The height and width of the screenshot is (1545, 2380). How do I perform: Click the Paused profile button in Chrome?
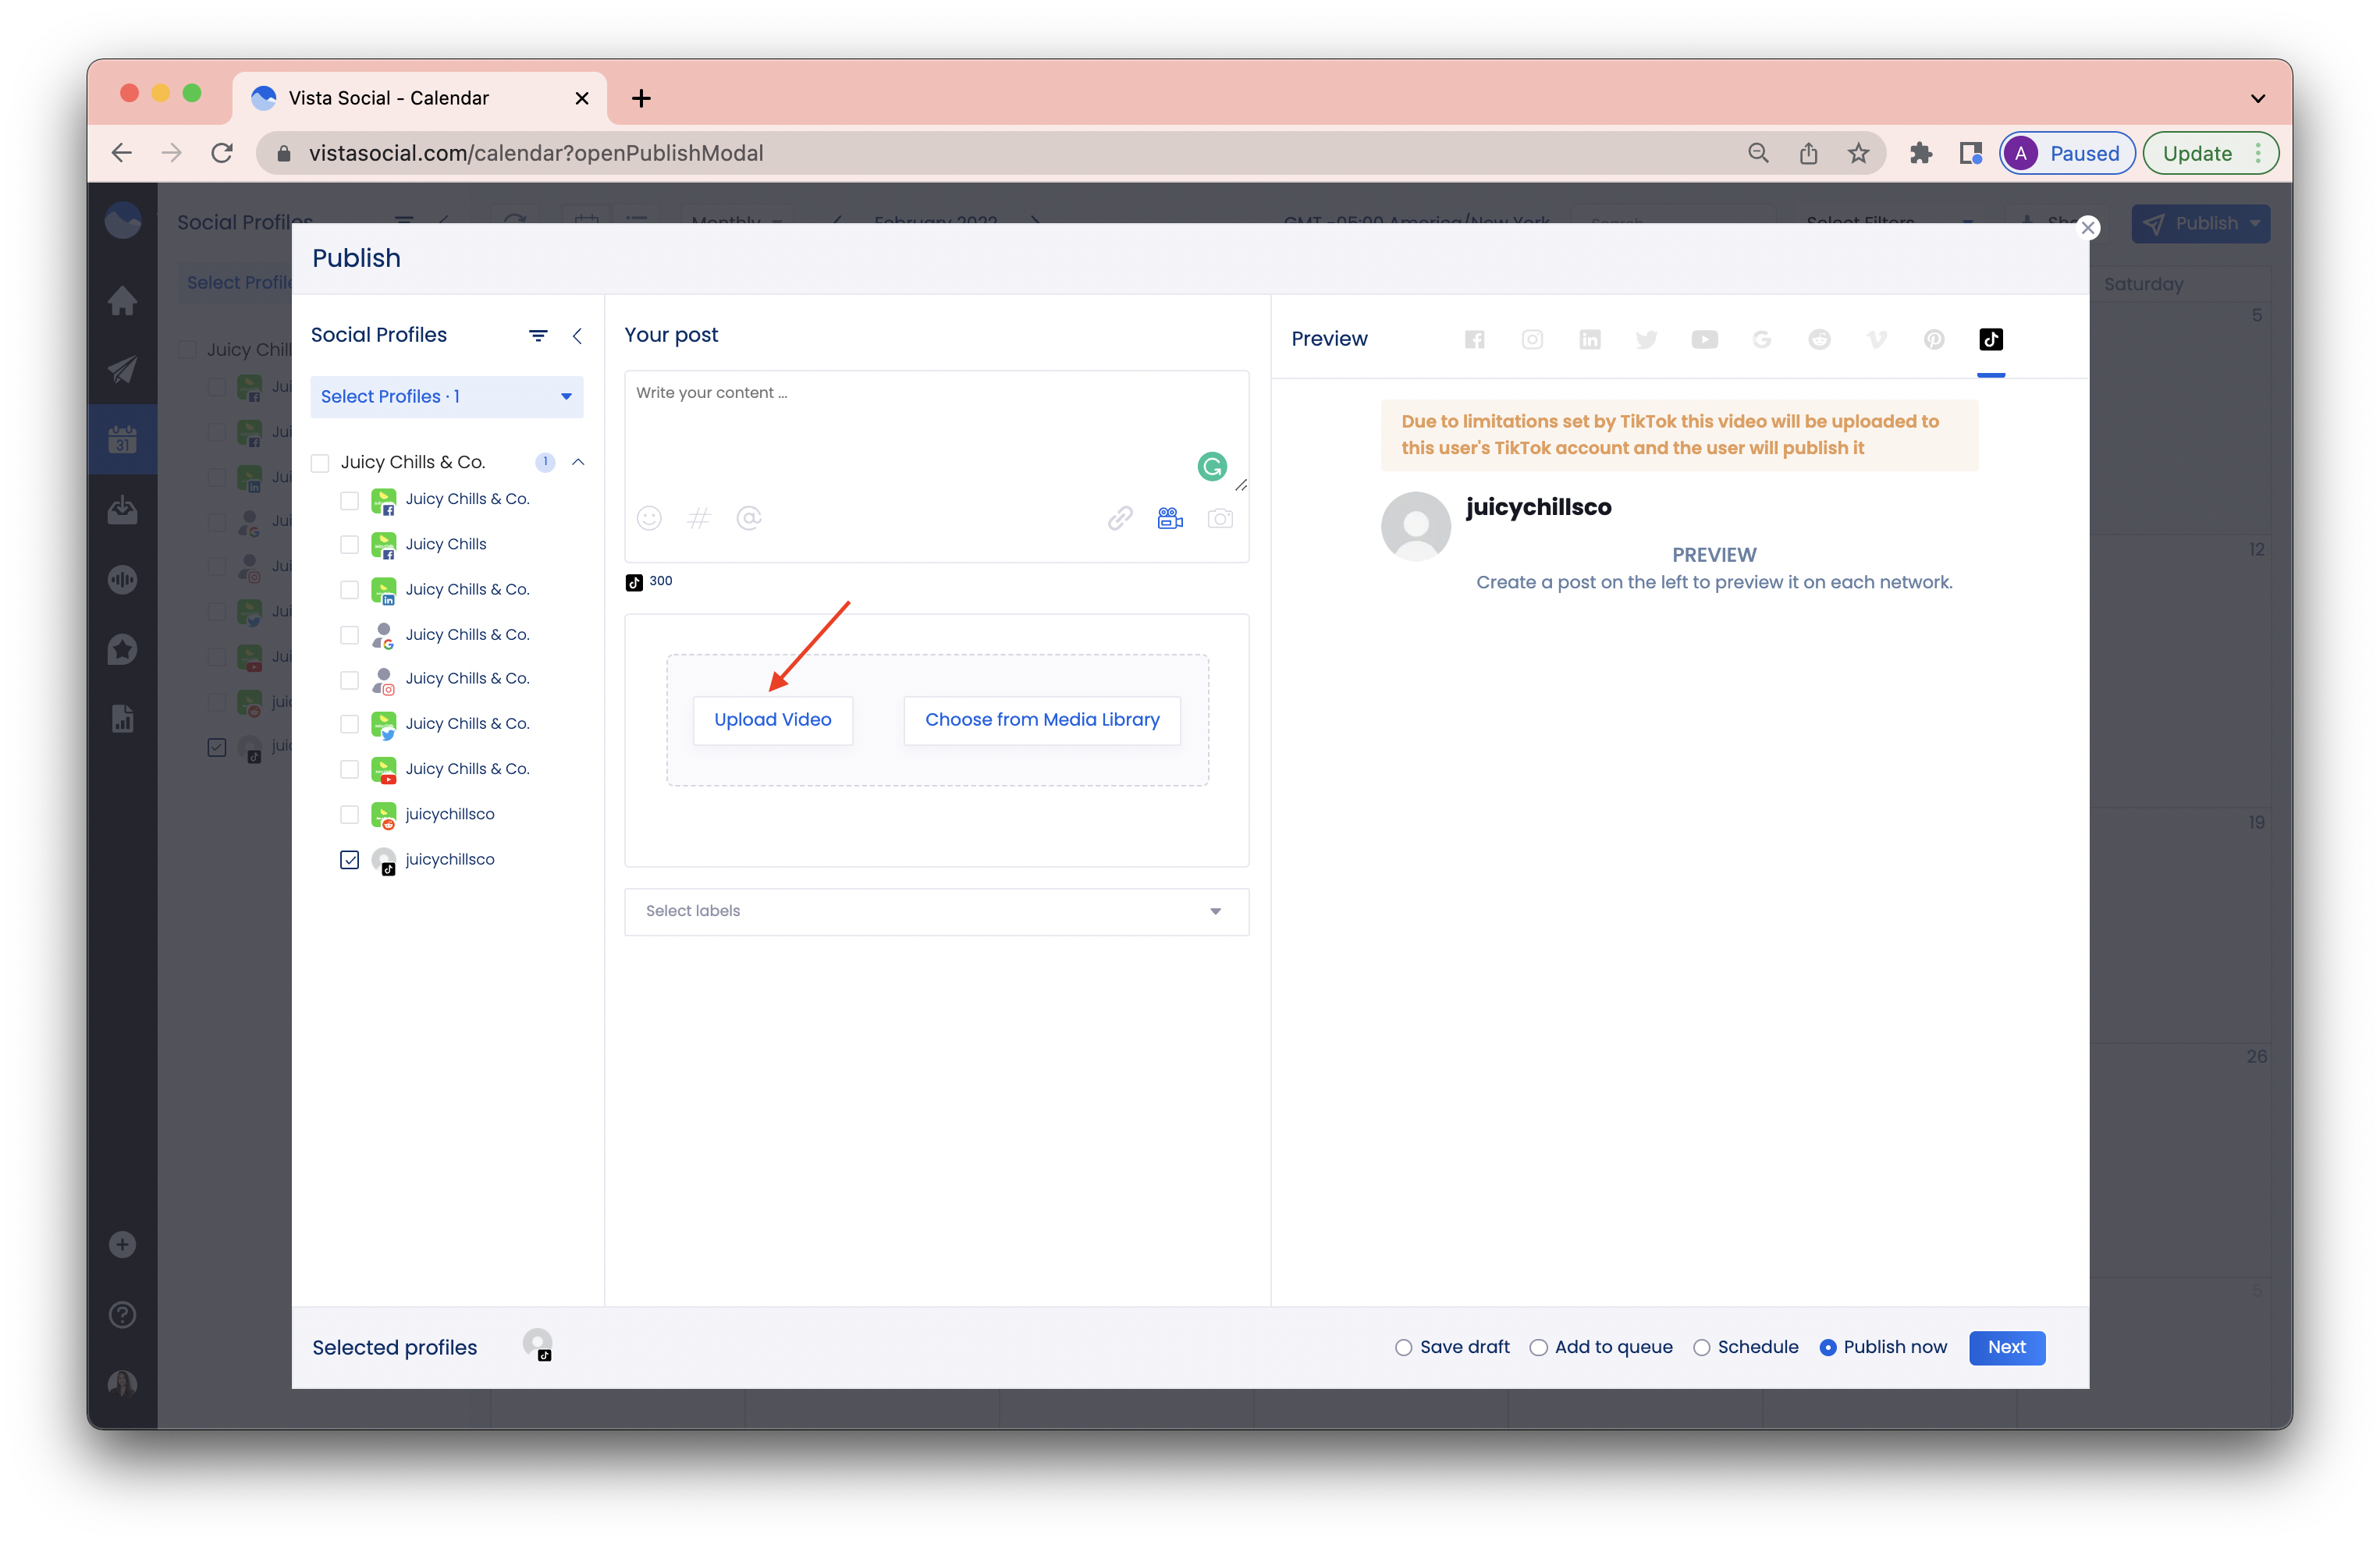(x=2066, y=153)
